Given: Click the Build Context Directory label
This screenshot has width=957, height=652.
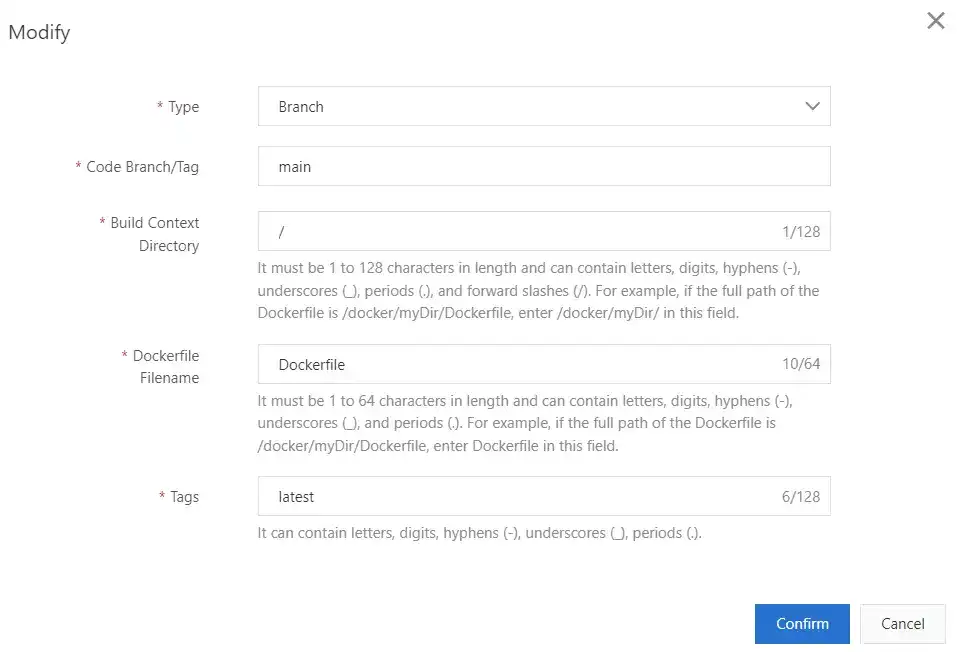Looking at the screenshot, I should coord(154,234).
